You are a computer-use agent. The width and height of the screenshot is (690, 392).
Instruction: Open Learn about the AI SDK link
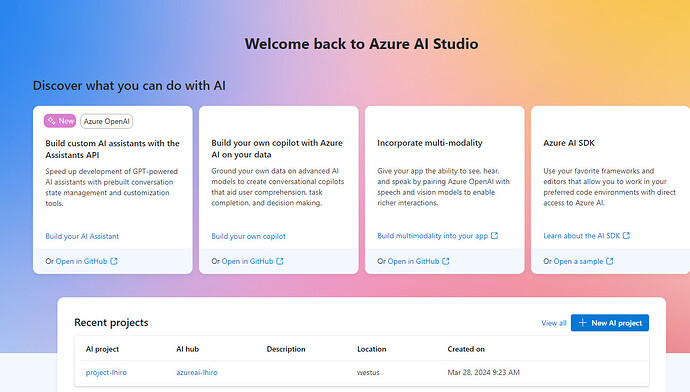tap(581, 236)
